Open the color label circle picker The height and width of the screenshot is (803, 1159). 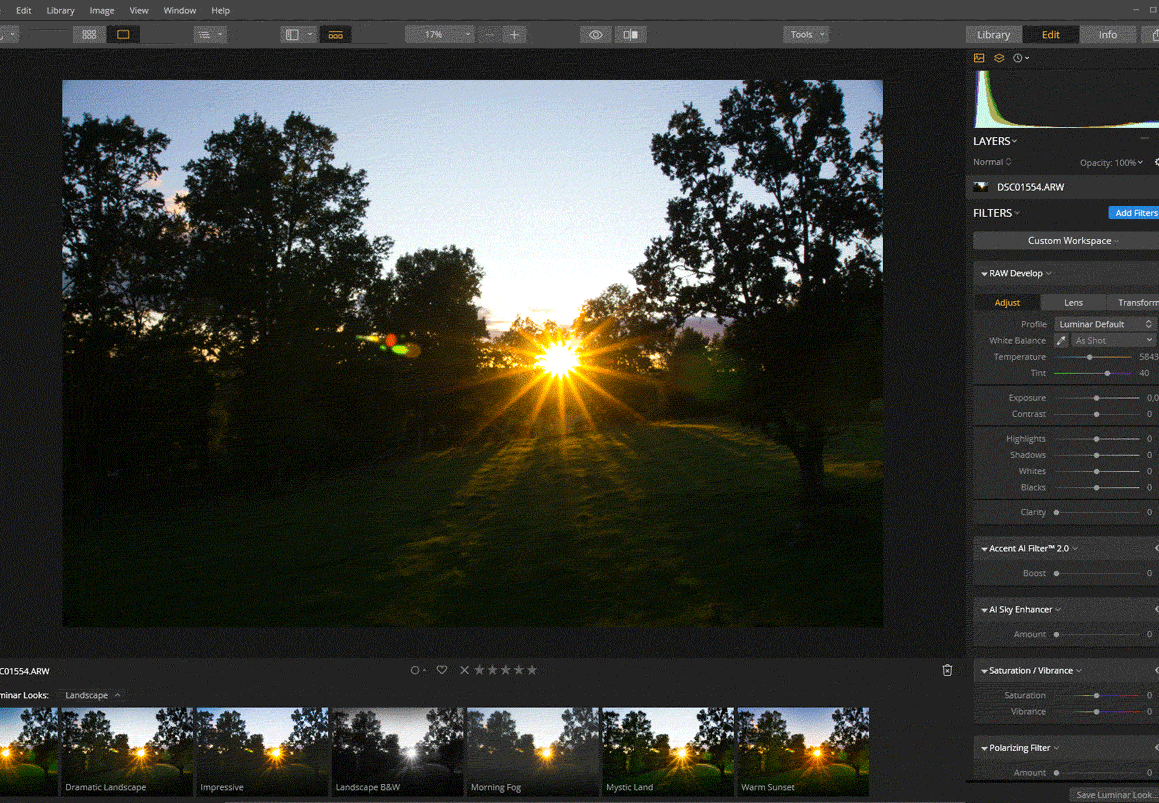click(x=417, y=670)
